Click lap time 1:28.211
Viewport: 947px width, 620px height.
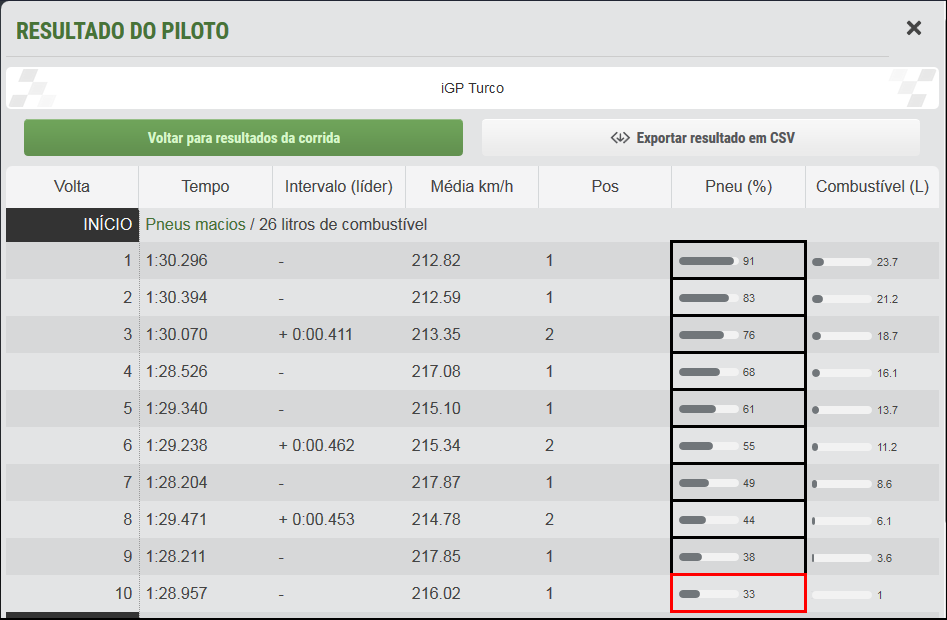coord(176,557)
